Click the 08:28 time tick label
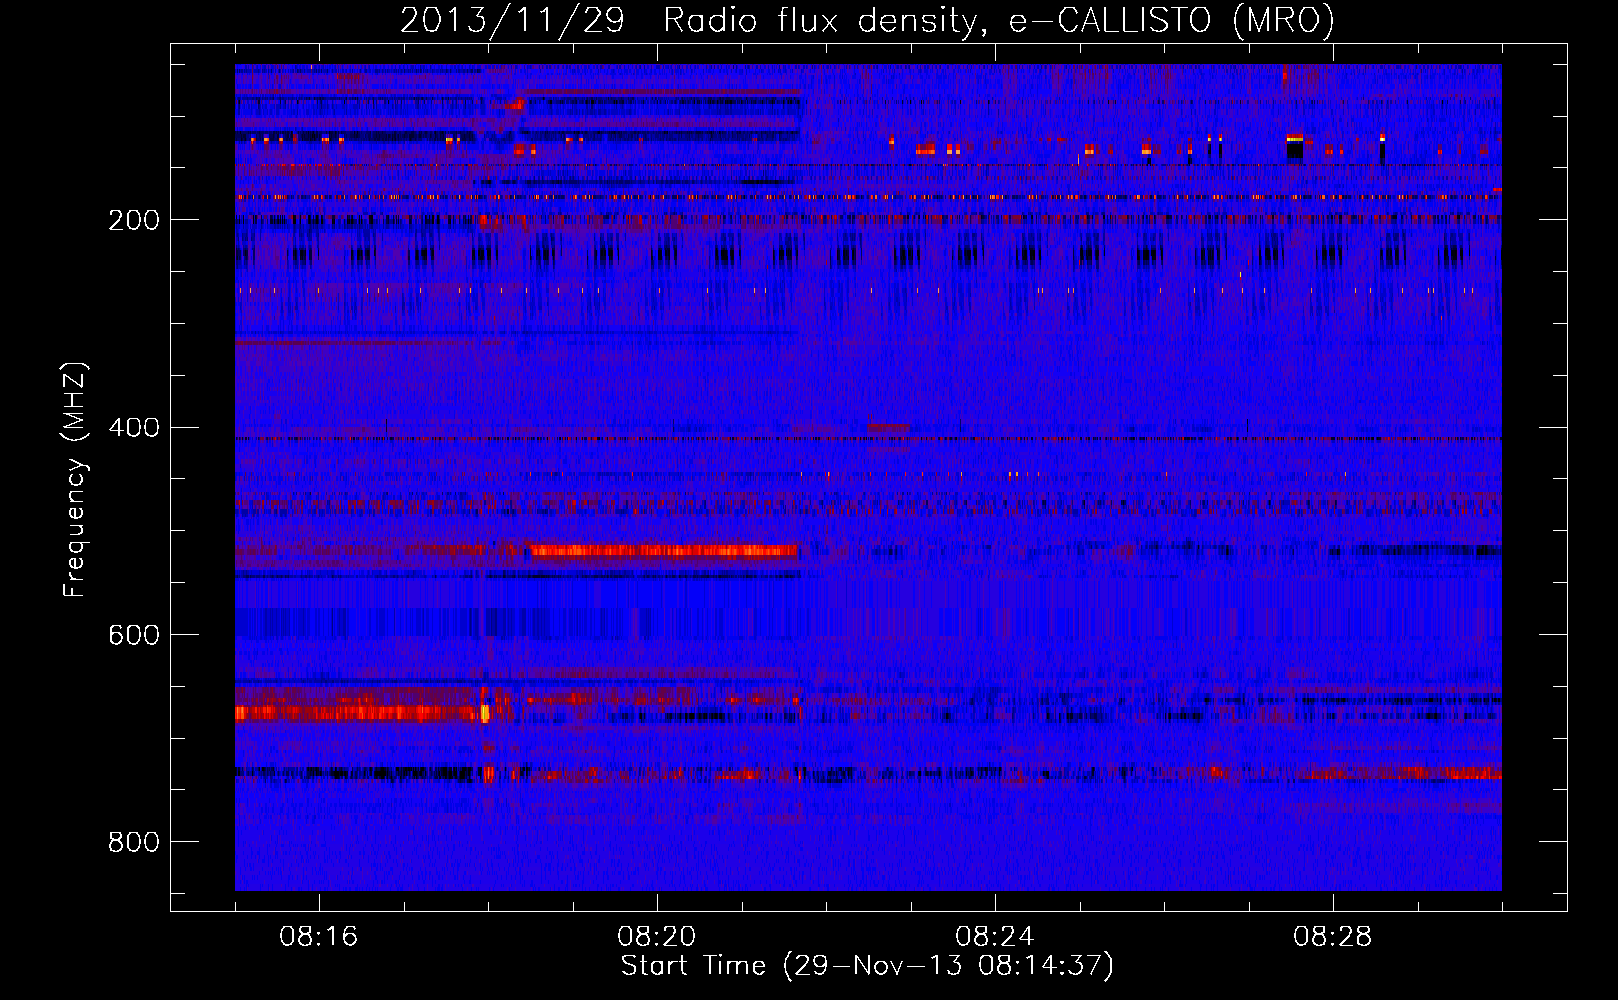The image size is (1618, 1000). [1333, 937]
